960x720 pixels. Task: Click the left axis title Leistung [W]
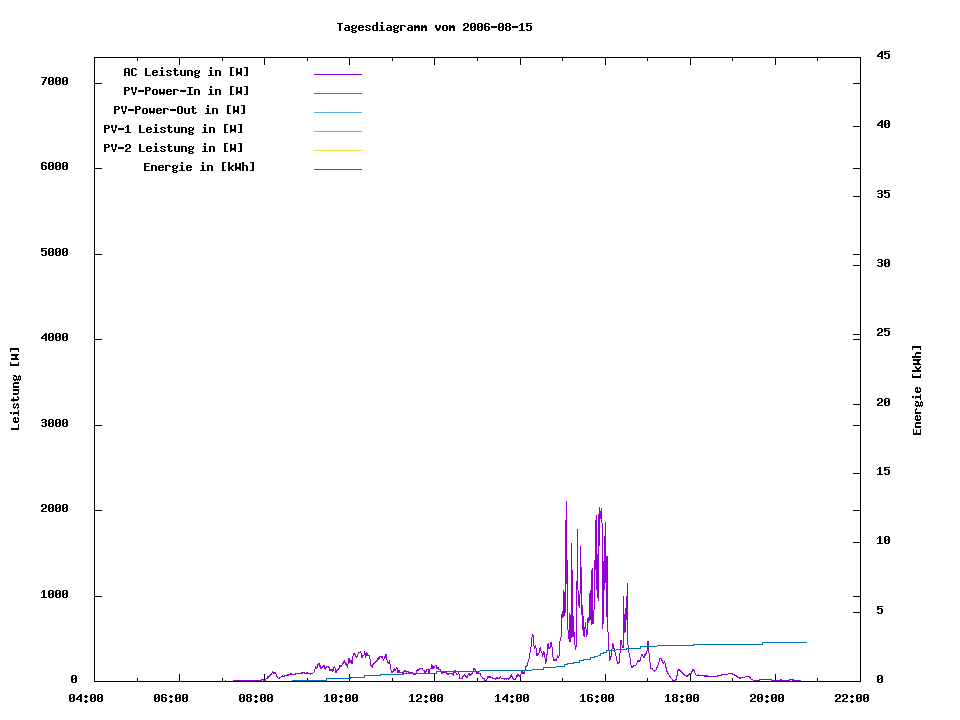(15, 389)
